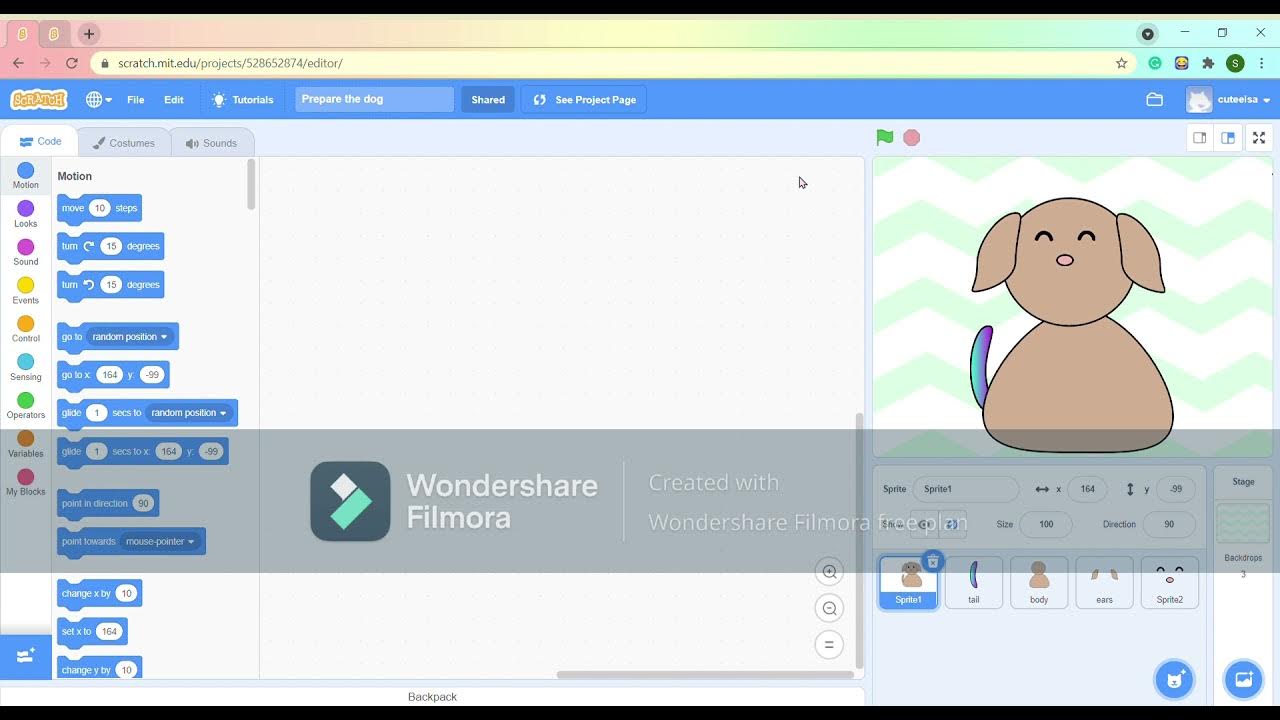Click the set x to 164 block

pos(92,632)
